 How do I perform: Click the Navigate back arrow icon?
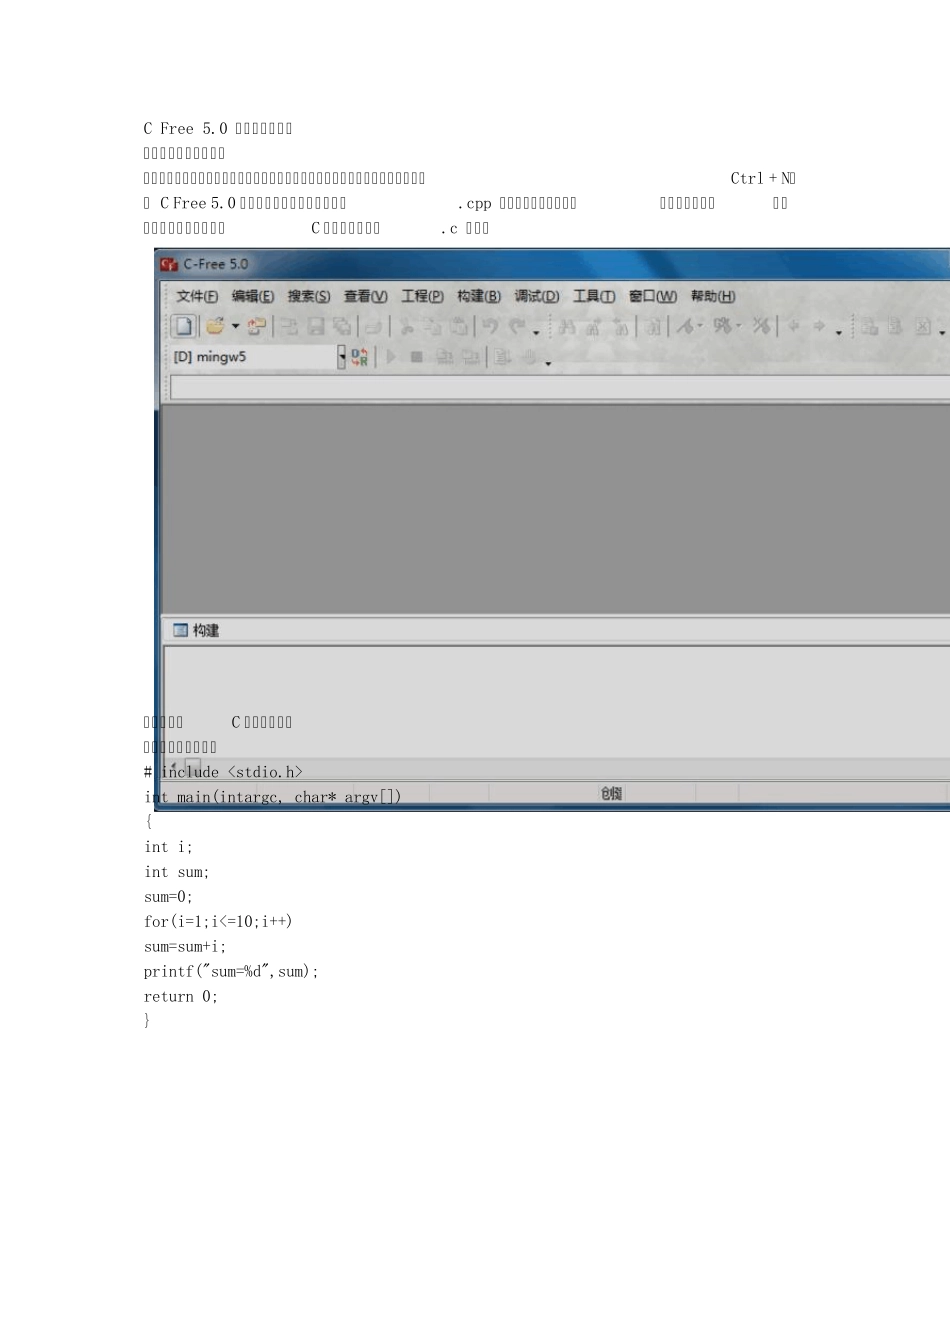coord(794,326)
